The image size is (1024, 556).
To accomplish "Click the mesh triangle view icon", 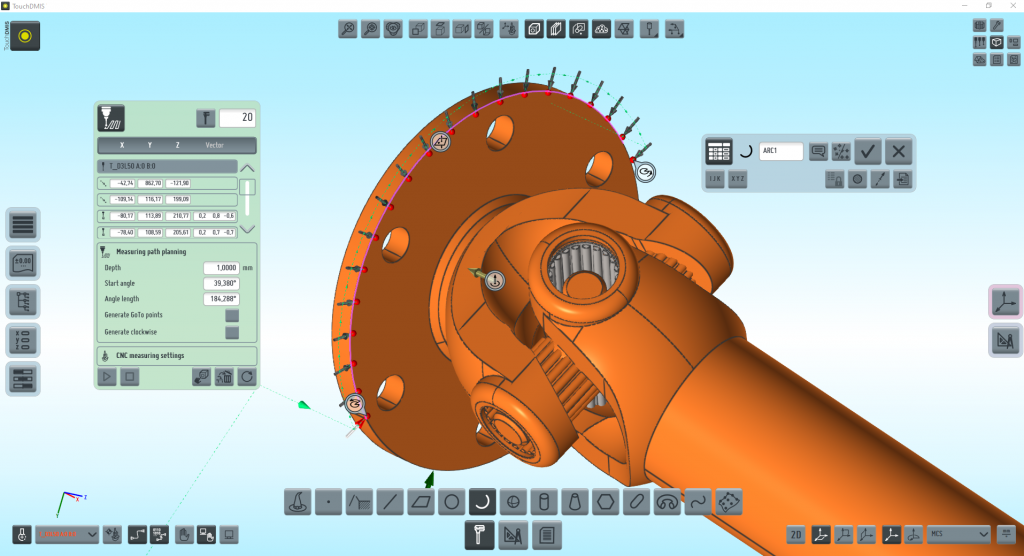I will 624,29.
